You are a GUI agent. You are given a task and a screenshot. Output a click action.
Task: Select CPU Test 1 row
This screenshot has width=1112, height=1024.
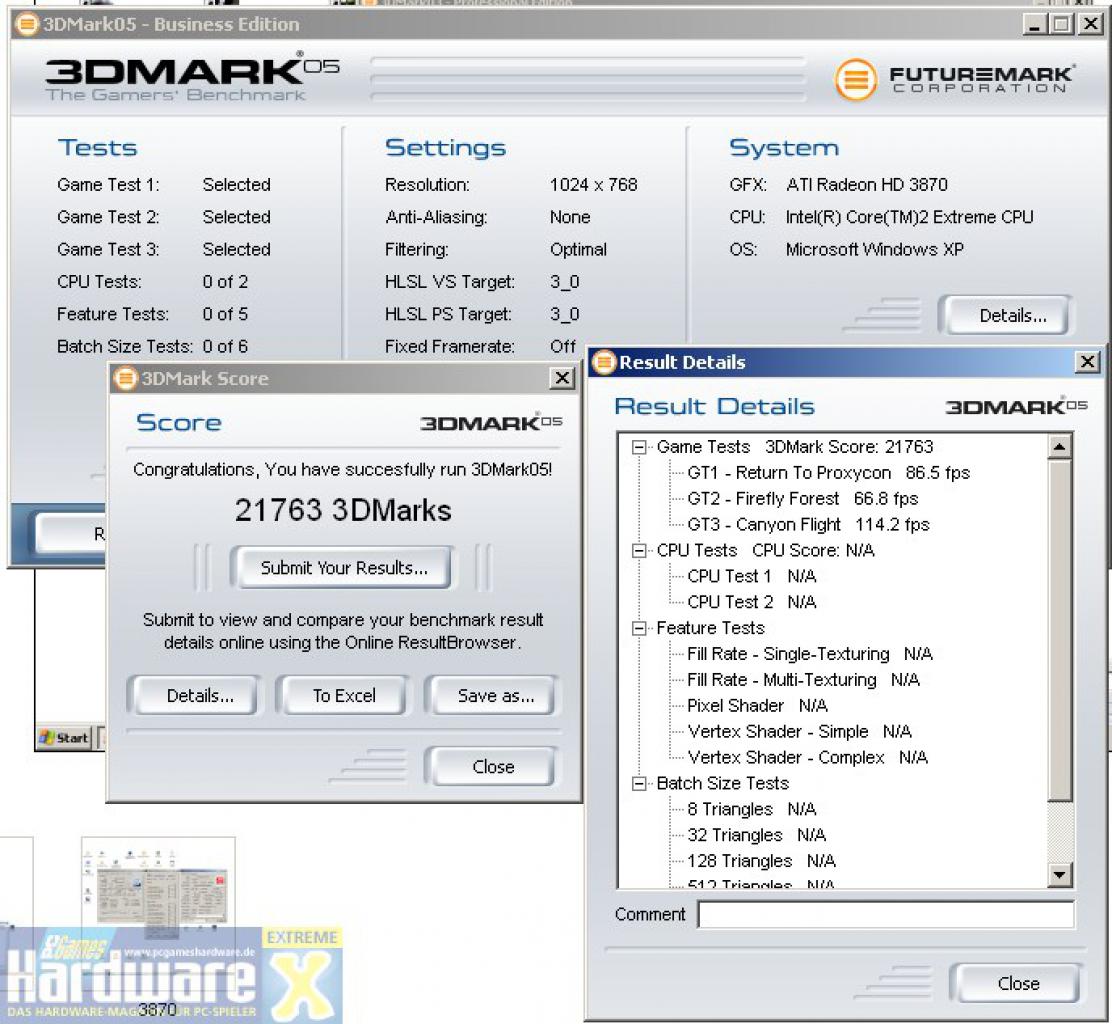[x=752, y=577]
